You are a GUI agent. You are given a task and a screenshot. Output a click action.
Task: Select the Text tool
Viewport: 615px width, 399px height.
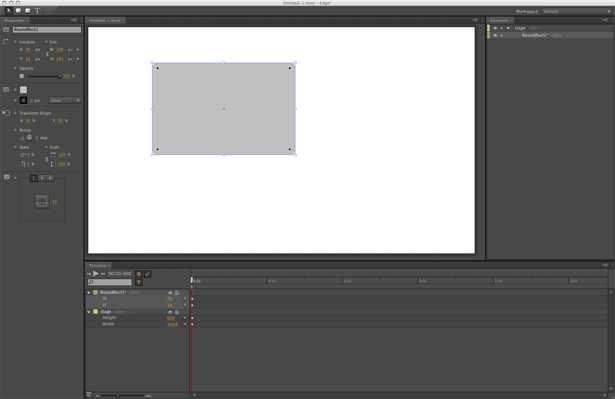pos(37,11)
